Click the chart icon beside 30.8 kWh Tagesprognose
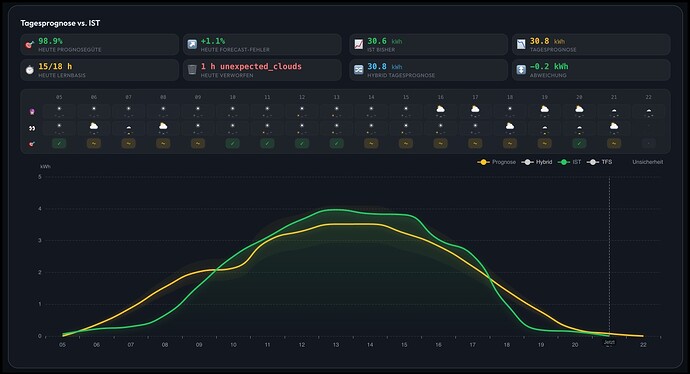Screen dimensions: 690x374 point(521,44)
